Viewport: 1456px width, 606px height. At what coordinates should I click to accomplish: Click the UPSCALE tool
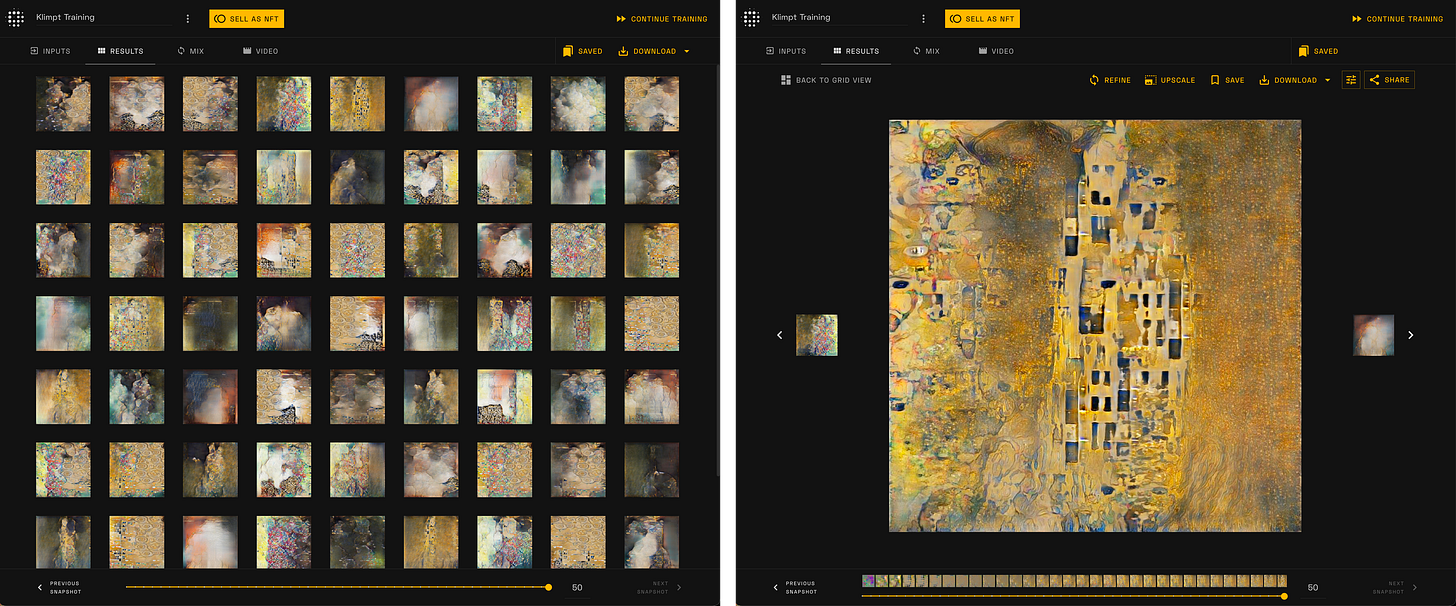(1170, 80)
